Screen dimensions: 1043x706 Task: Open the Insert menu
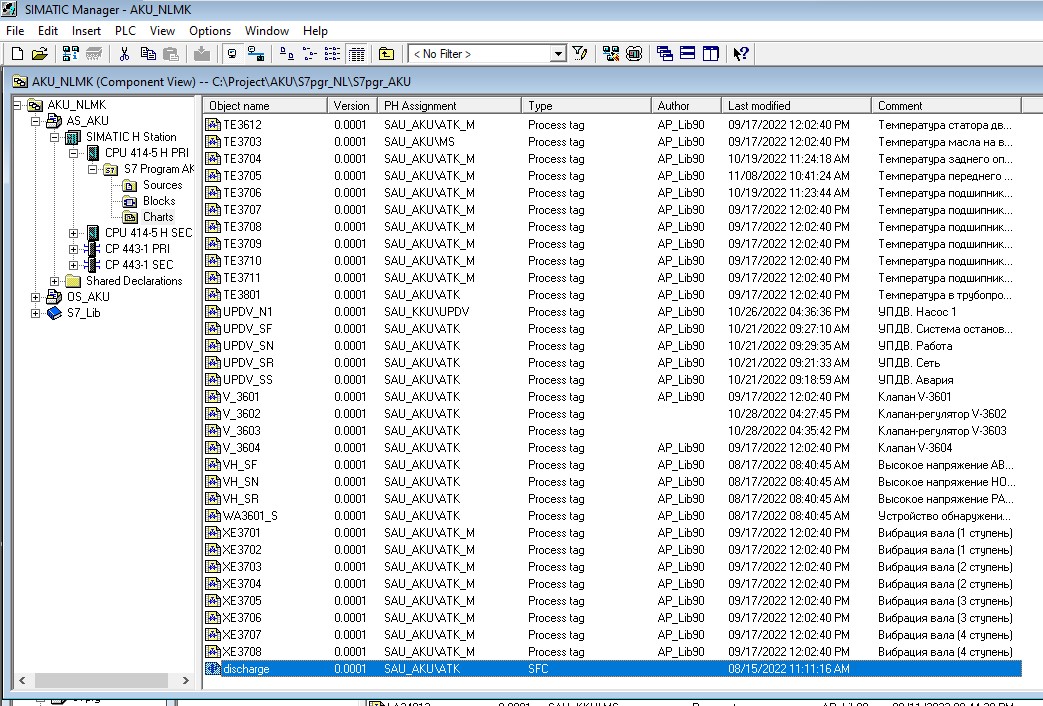coord(86,31)
